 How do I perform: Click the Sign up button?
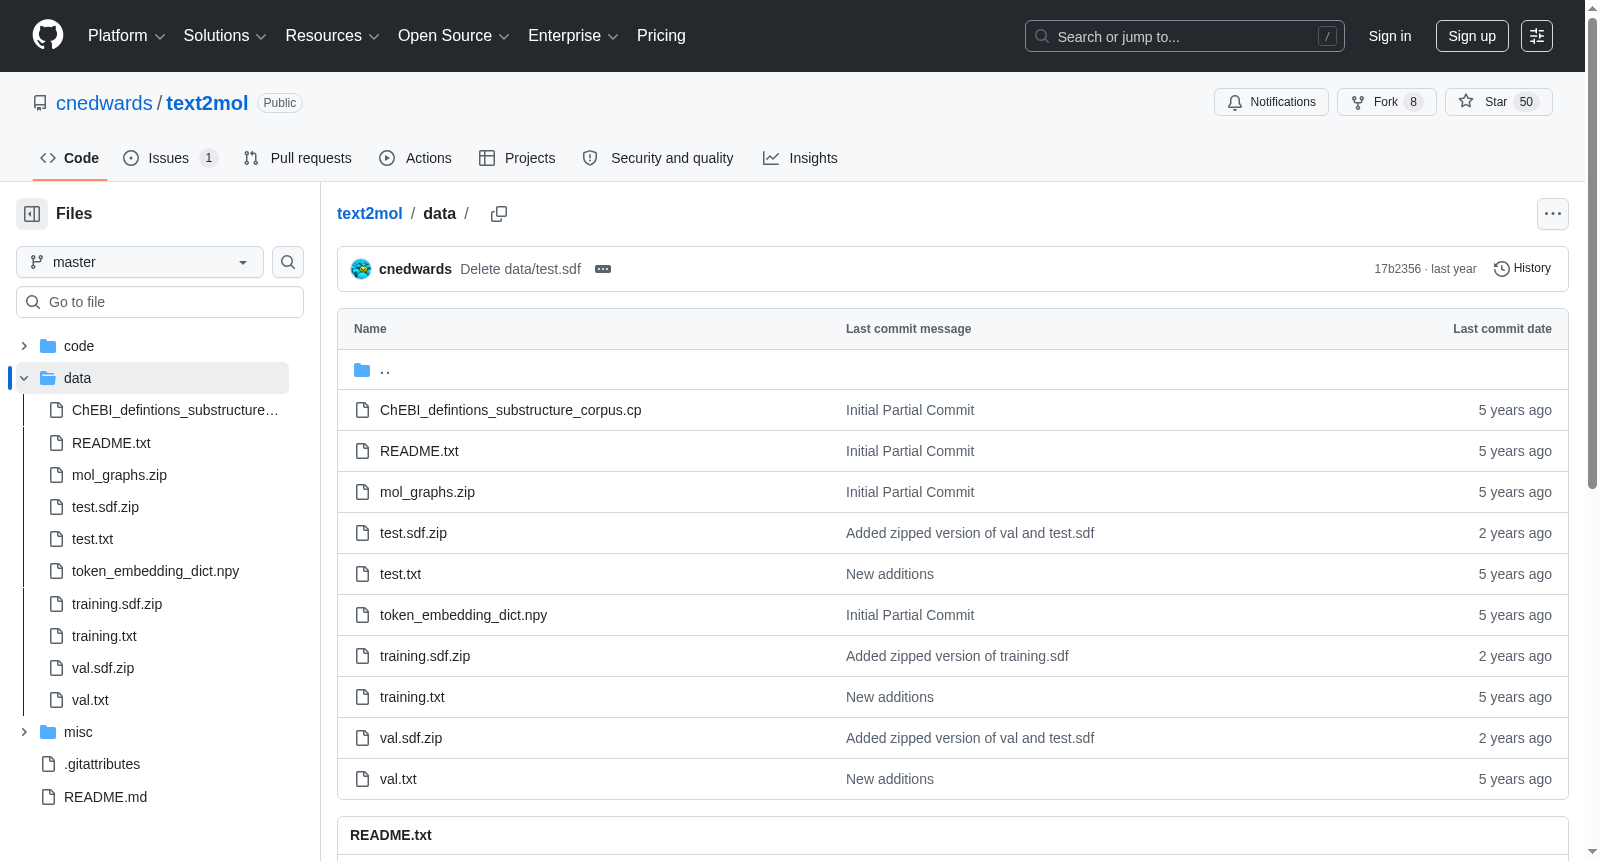point(1472,36)
